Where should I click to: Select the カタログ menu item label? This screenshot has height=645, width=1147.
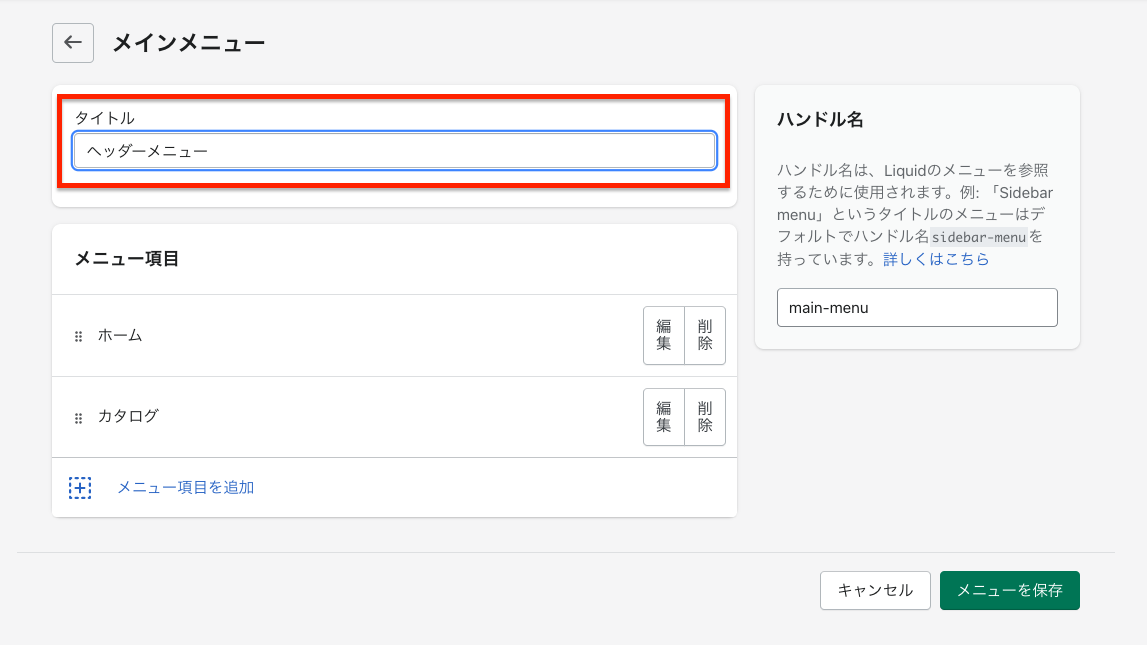128,416
